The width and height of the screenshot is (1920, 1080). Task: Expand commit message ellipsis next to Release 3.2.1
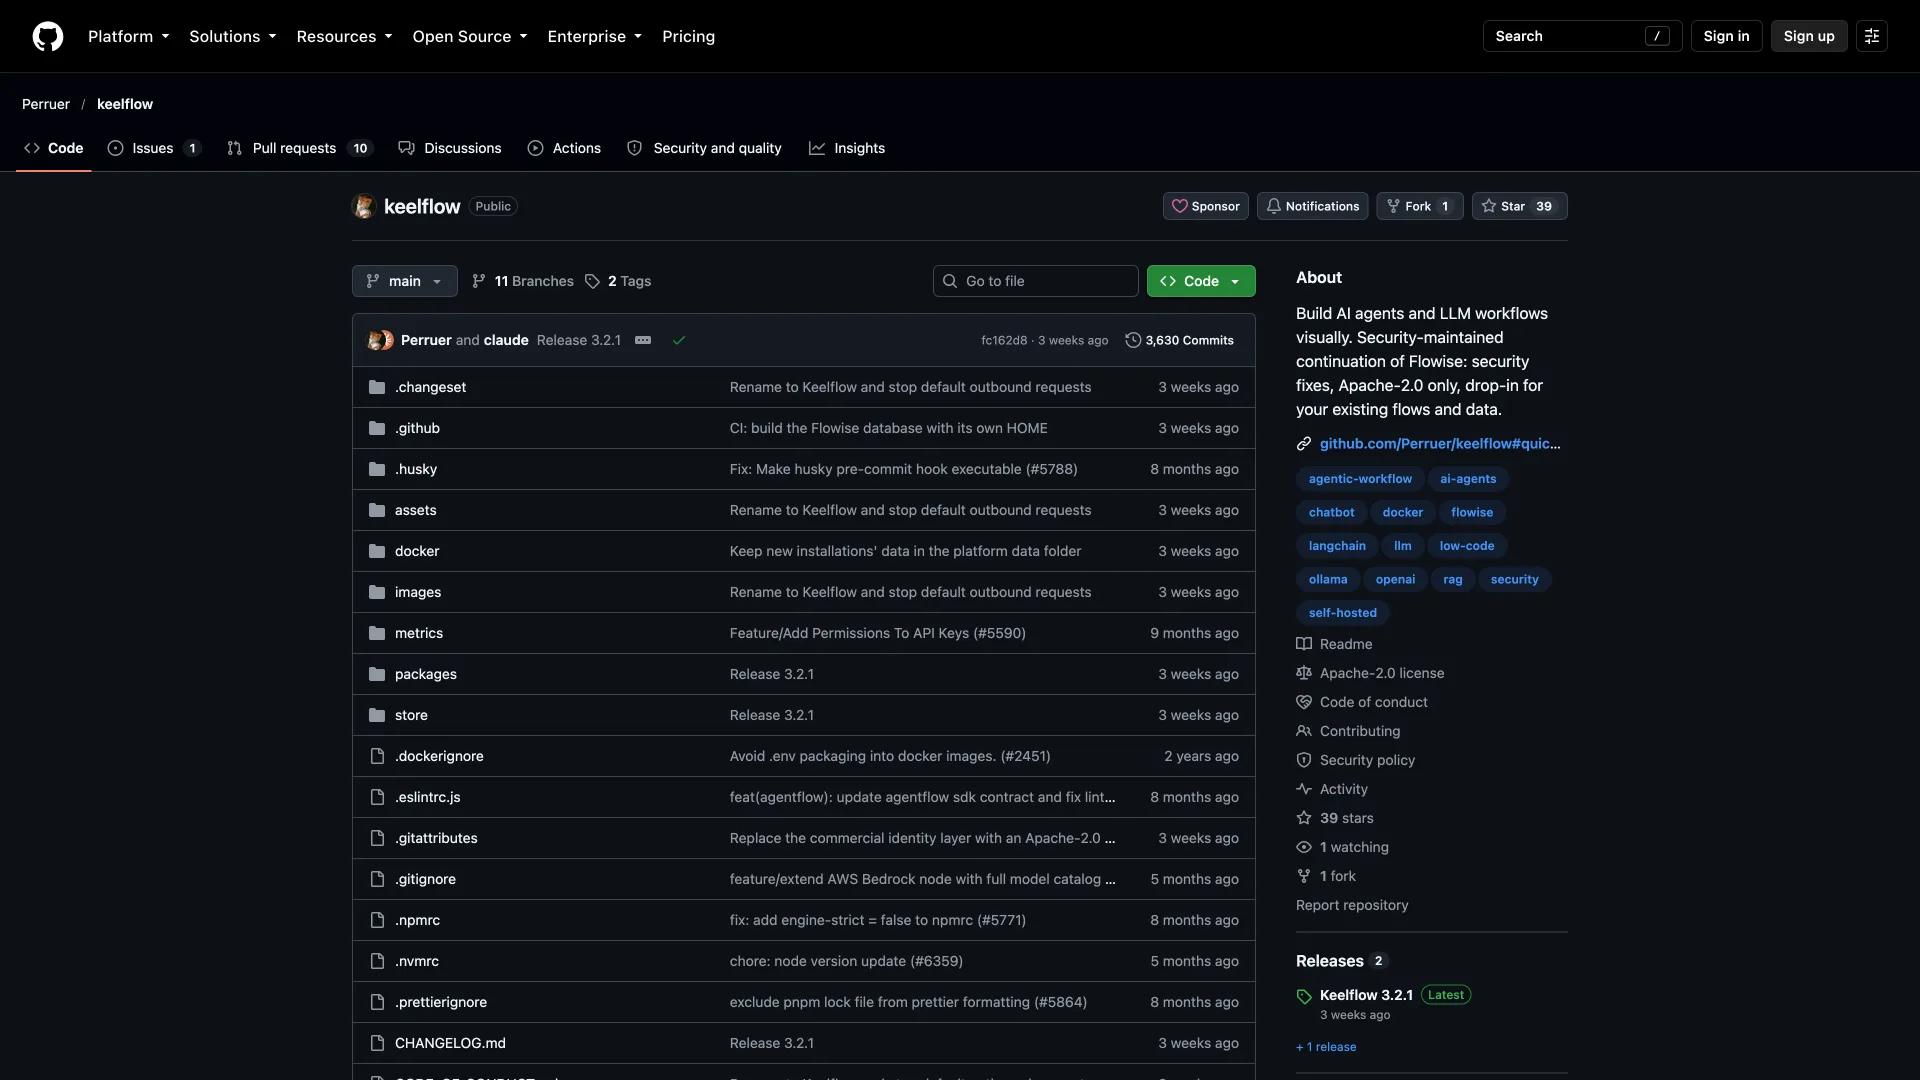coord(643,340)
